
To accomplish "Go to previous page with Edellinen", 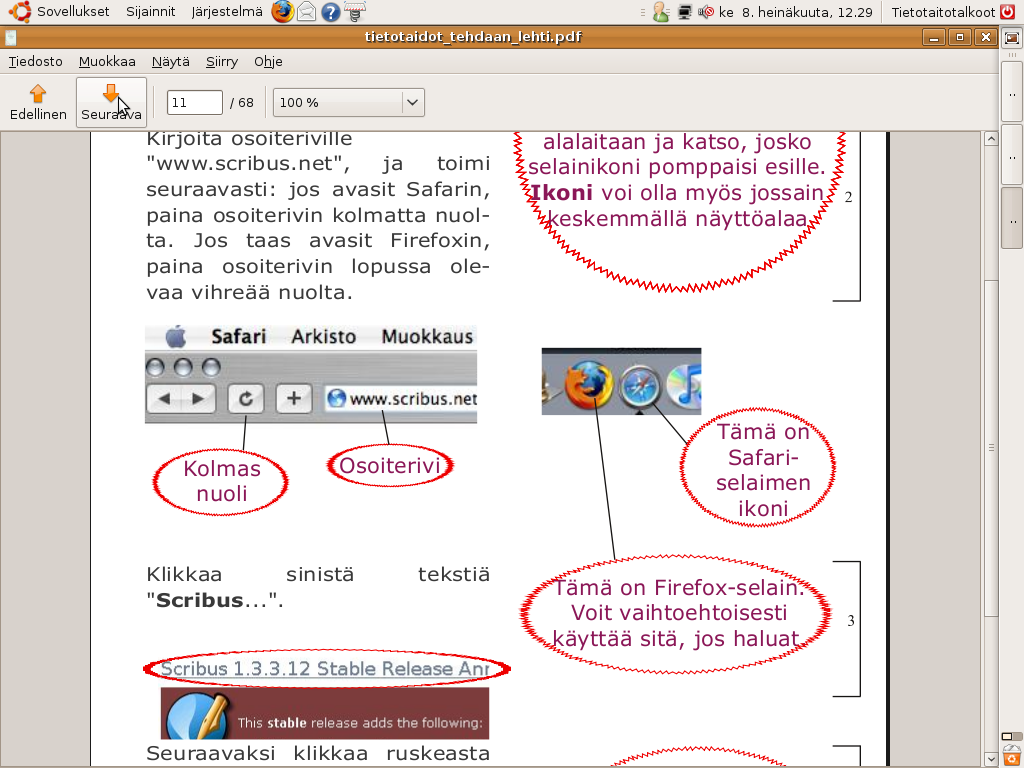I will pos(38,103).
